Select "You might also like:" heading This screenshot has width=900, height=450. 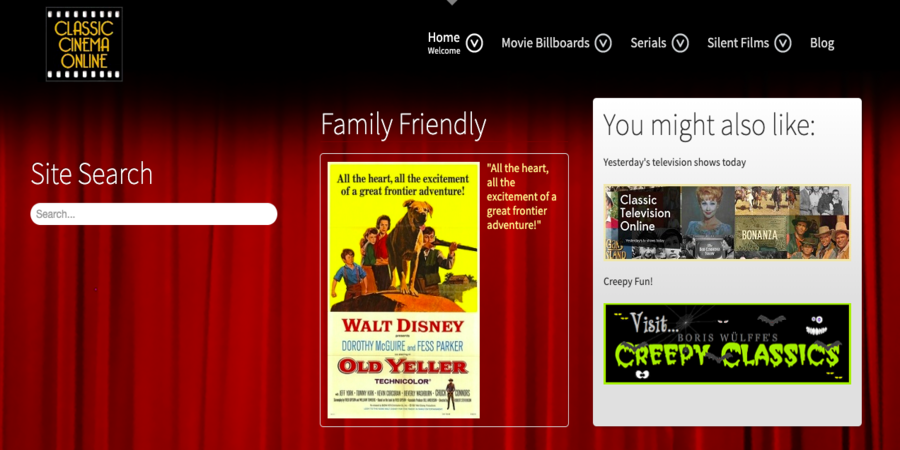(709, 125)
